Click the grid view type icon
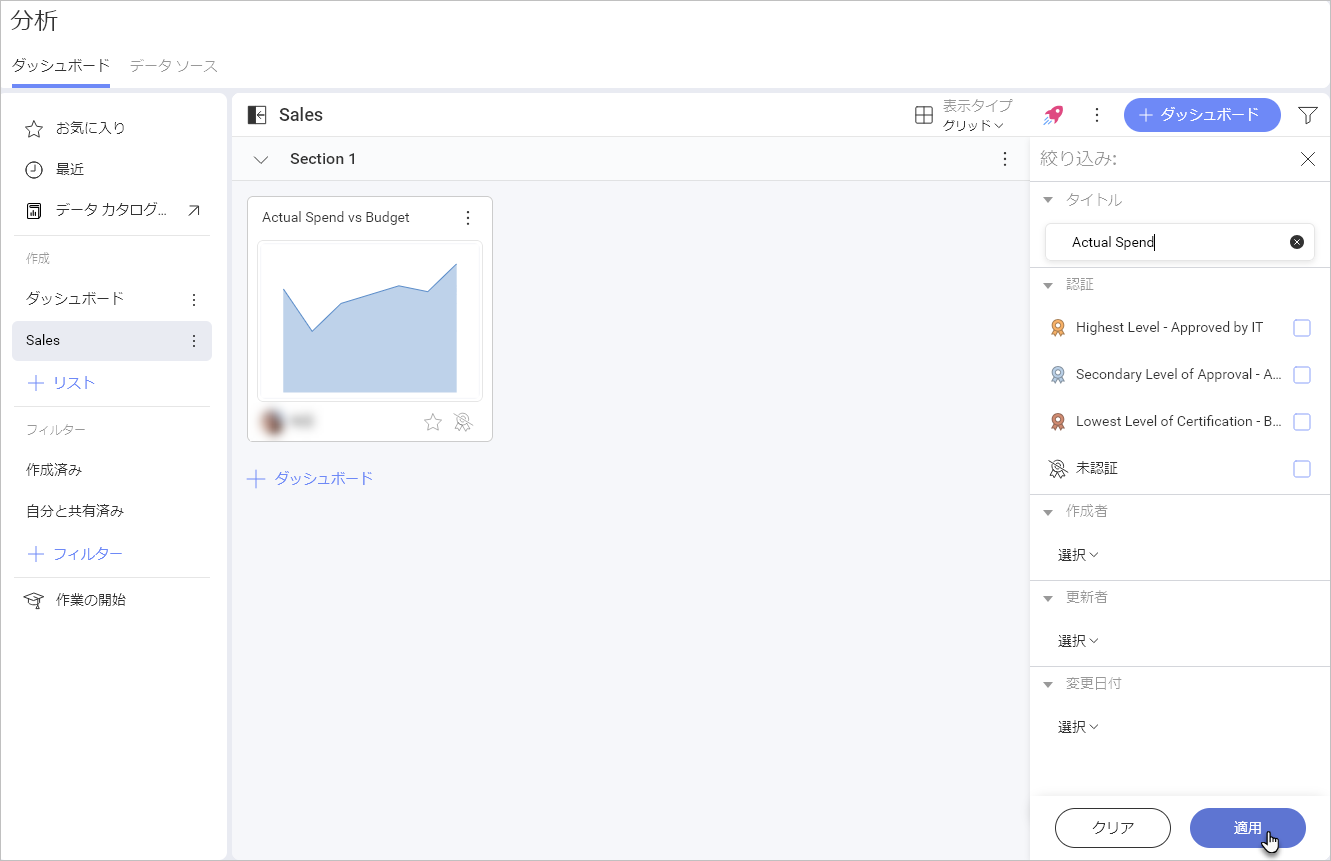This screenshot has height=861, width=1331. [924, 115]
